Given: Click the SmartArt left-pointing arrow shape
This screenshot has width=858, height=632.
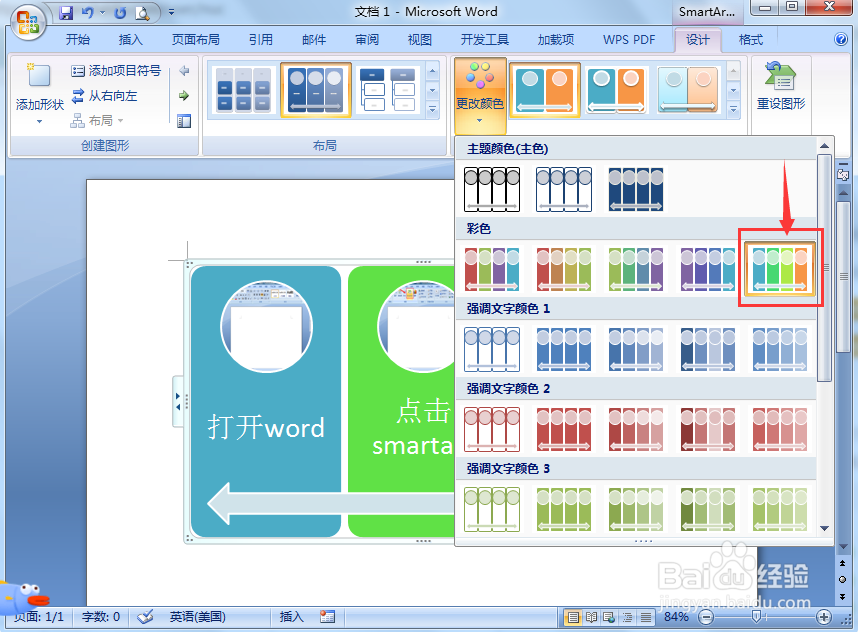Looking at the screenshot, I should [330, 503].
